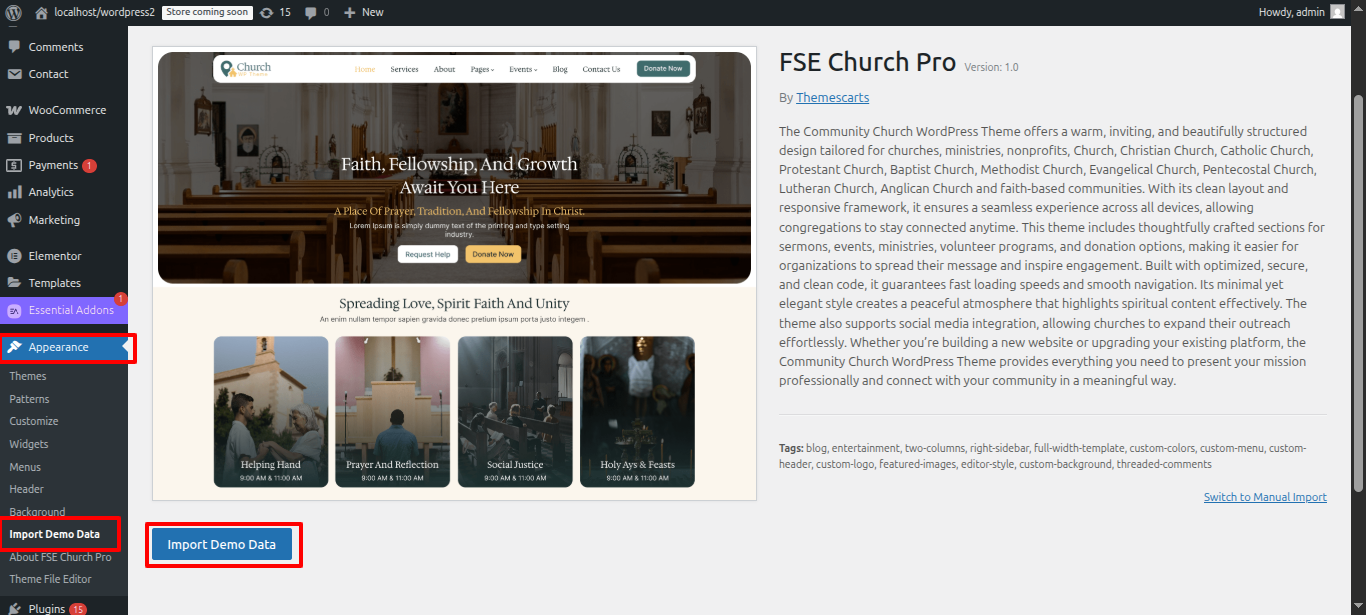1366x615 pixels.
Task: Click the Essential Addons icon
Action: pyautogui.click(x=14, y=310)
